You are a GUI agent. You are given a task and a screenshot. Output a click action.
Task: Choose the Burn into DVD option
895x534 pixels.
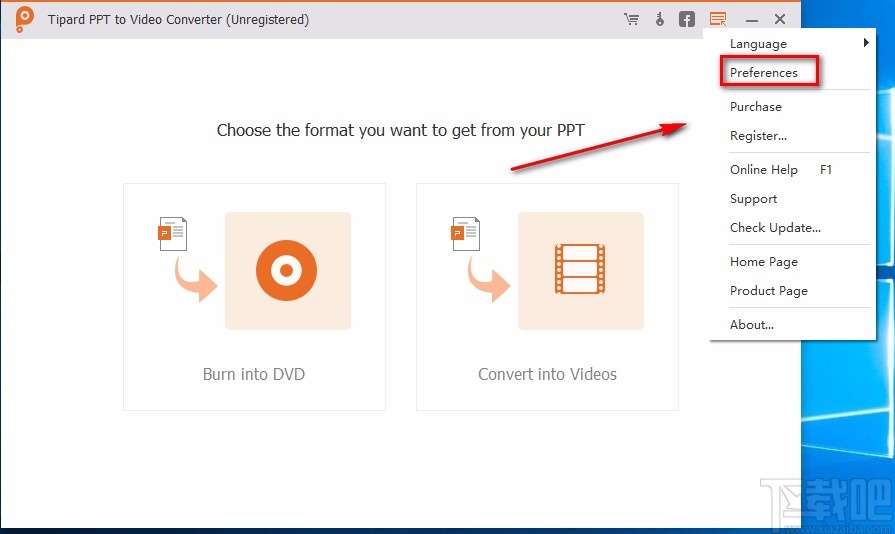click(x=255, y=297)
